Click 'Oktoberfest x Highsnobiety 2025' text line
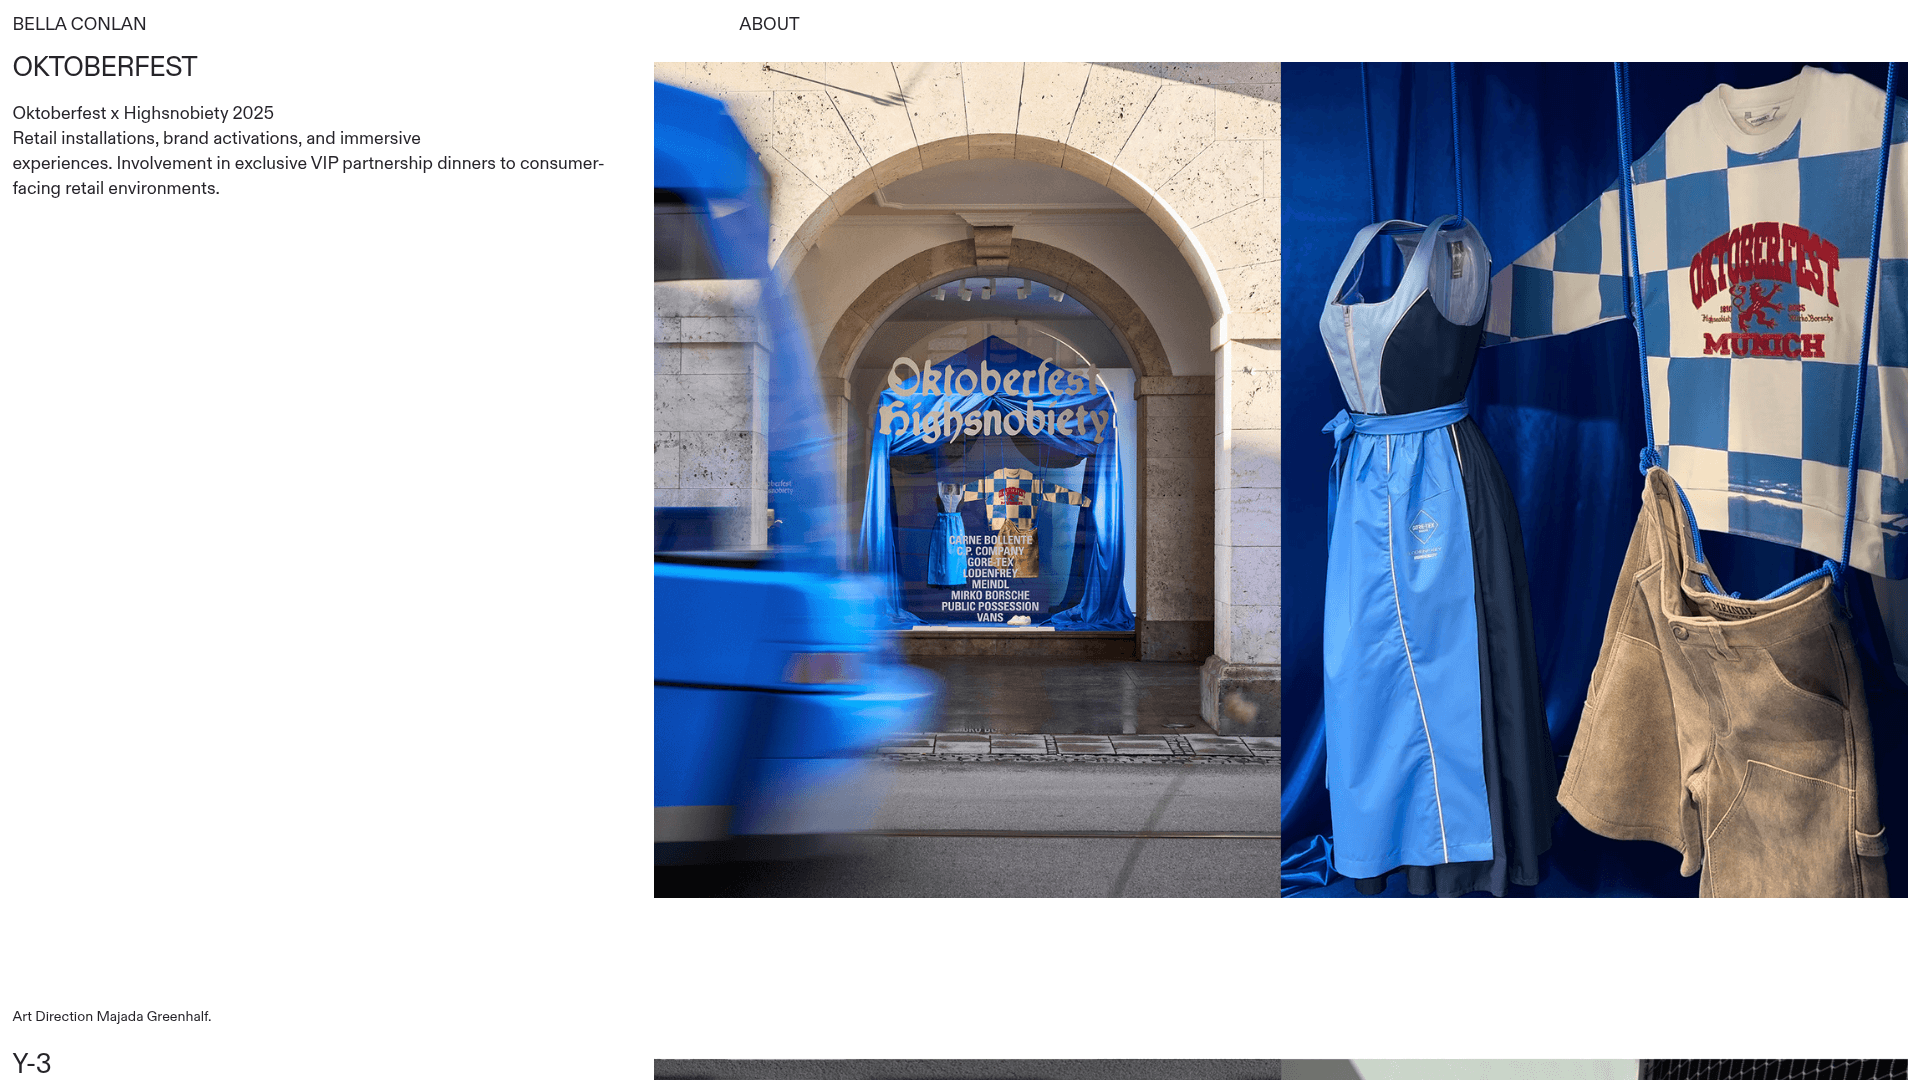Screen dimensions: 1920x1080 [x=143, y=113]
